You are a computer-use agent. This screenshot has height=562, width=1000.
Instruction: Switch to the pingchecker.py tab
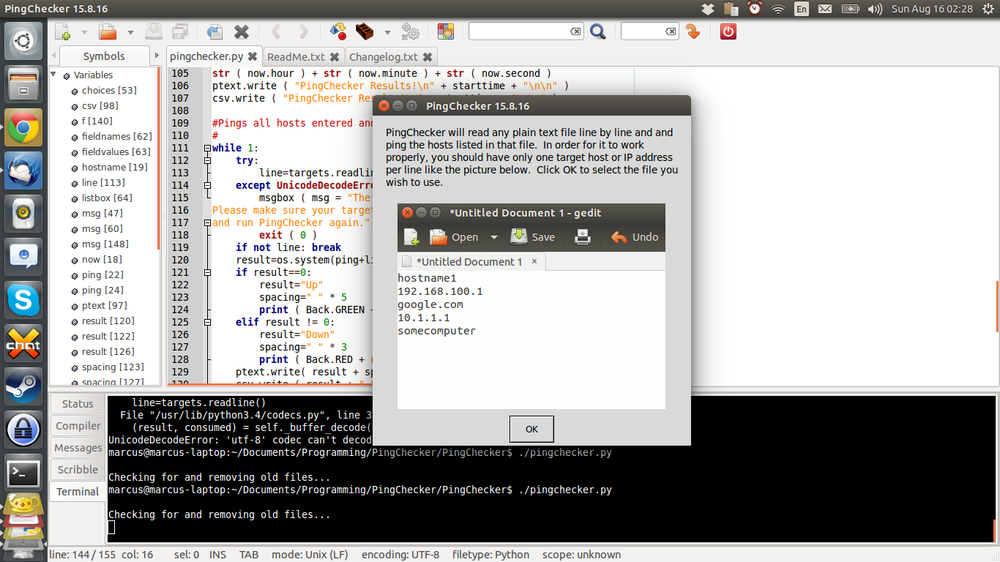click(207, 56)
